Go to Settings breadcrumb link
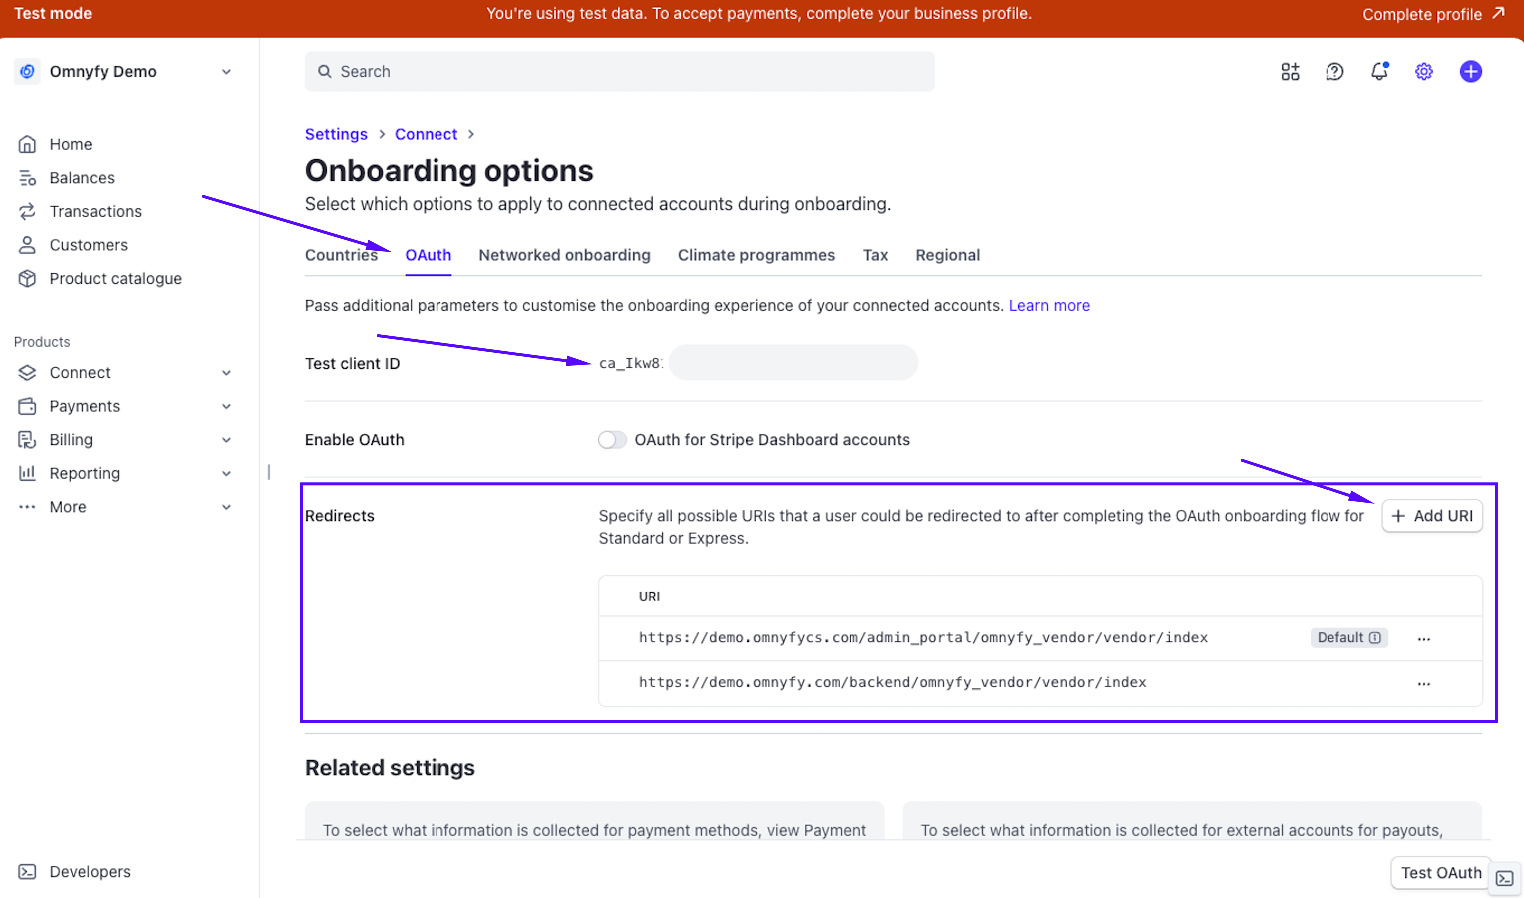Viewport: 1524px width, 898px height. point(336,134)
